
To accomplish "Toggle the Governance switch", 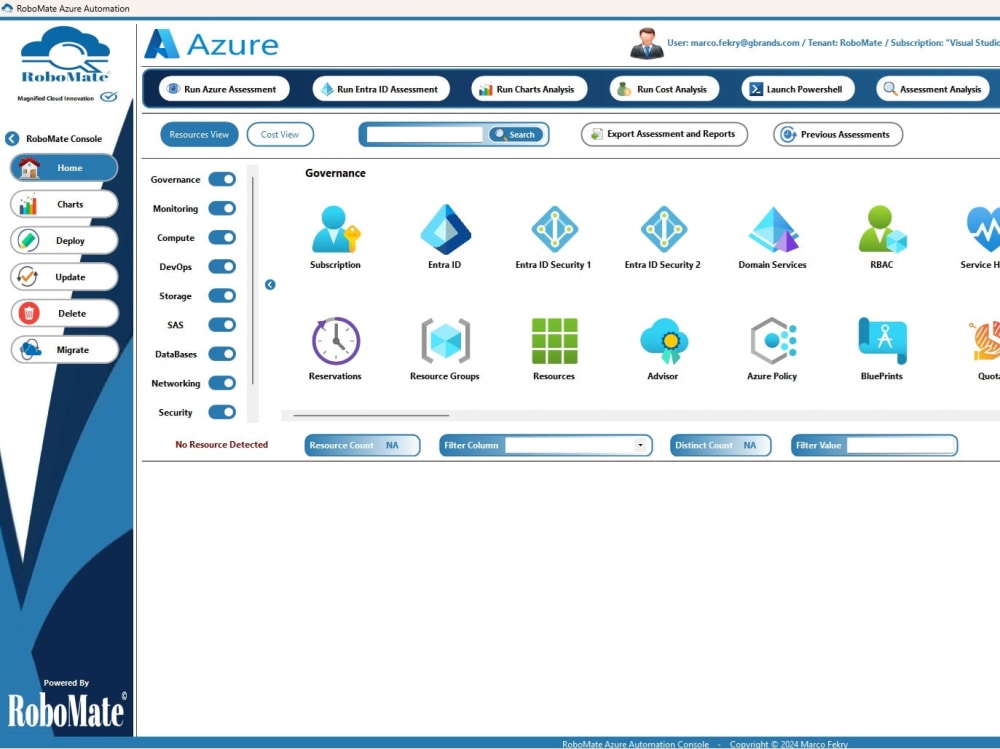I will pos(222,179).
